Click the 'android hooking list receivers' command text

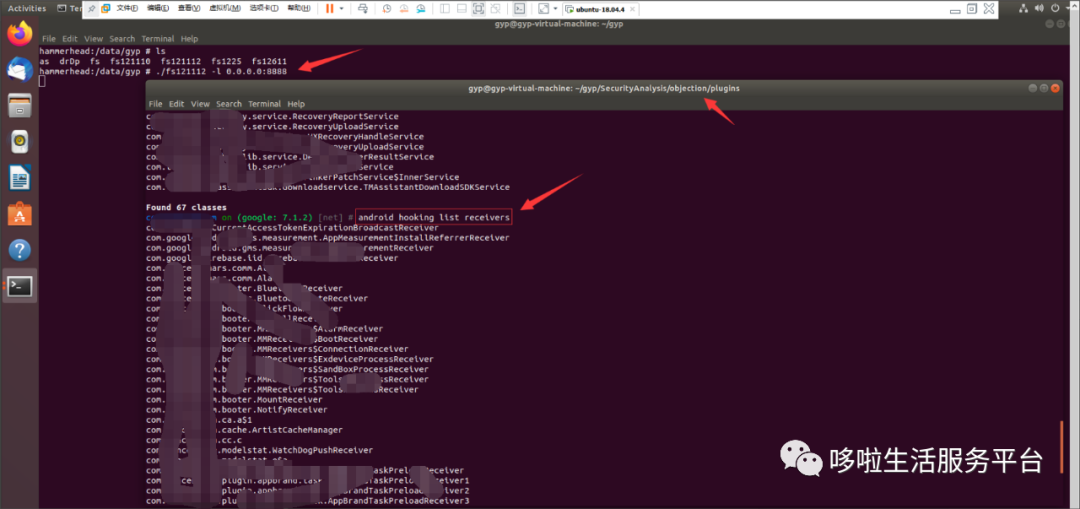[434, 217]
